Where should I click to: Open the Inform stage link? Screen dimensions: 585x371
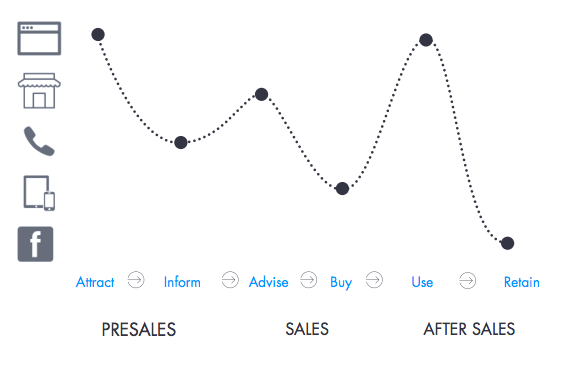[182, 282]
